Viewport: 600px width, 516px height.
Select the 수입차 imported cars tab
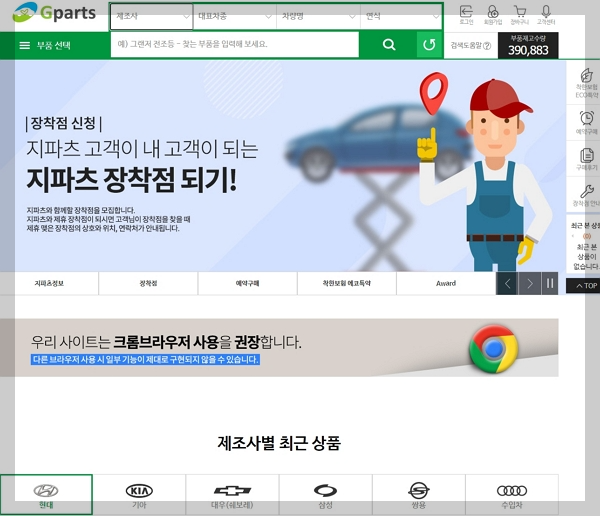tap(512, 495)
